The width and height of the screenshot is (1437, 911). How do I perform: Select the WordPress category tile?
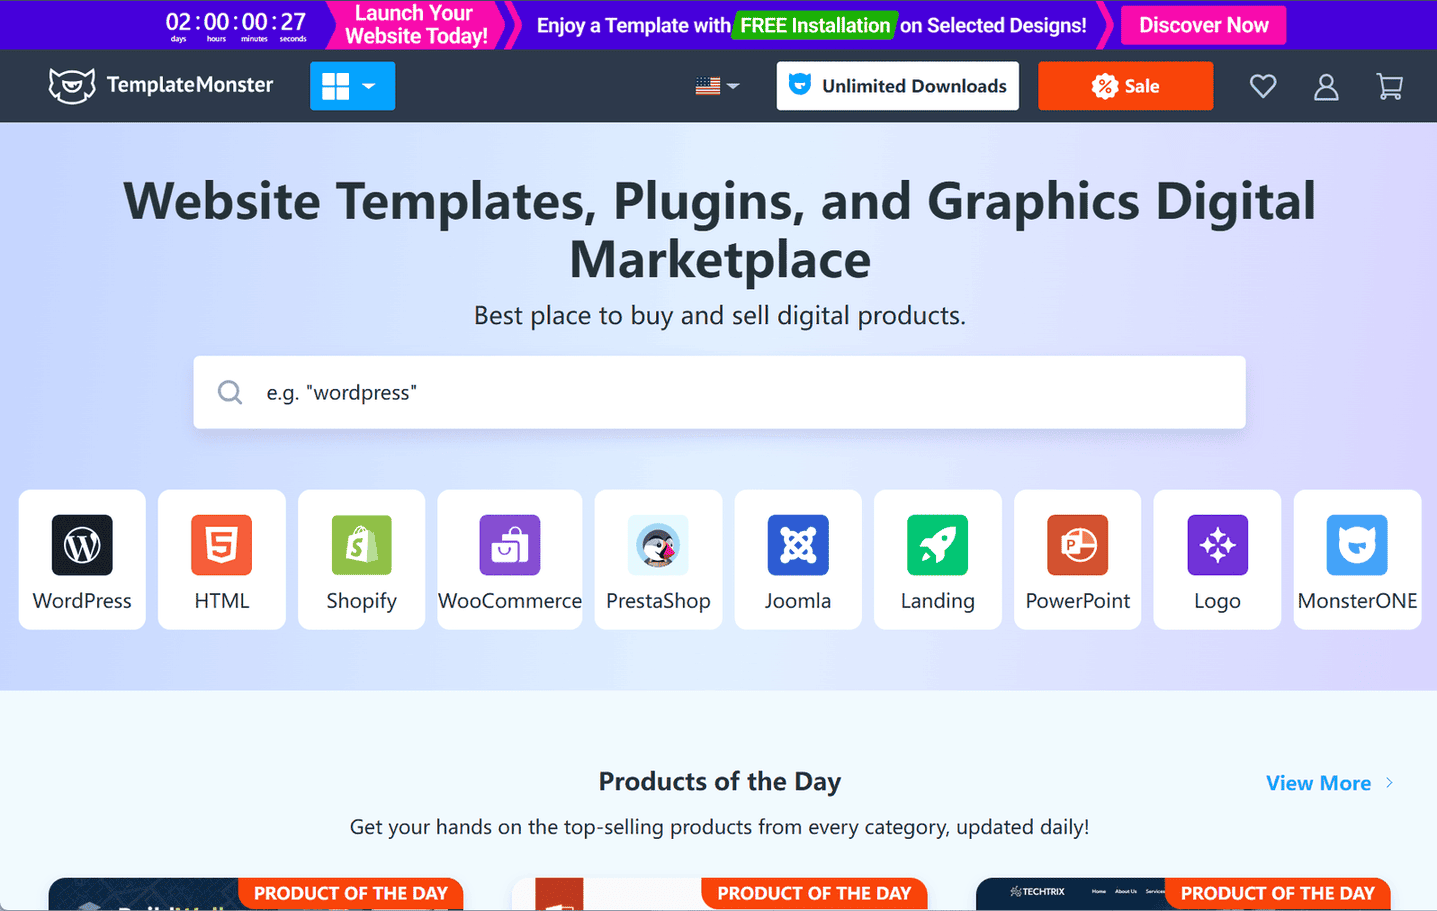tap(82, 560)
